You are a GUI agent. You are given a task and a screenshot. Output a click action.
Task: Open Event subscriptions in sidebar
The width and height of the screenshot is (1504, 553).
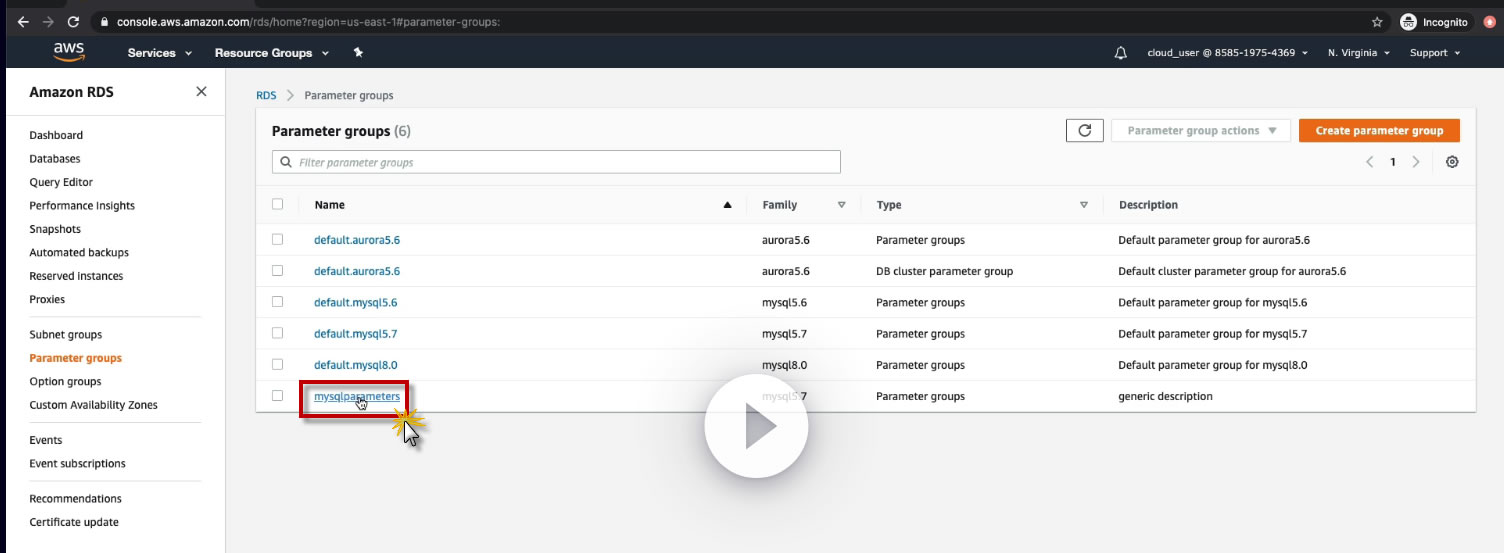tap(77, 463)
